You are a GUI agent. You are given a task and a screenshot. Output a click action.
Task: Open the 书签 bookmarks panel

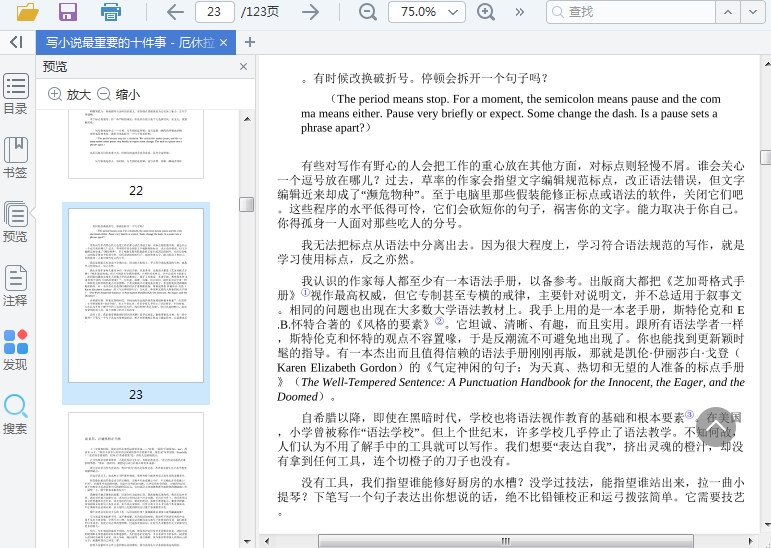coord(16,157)
